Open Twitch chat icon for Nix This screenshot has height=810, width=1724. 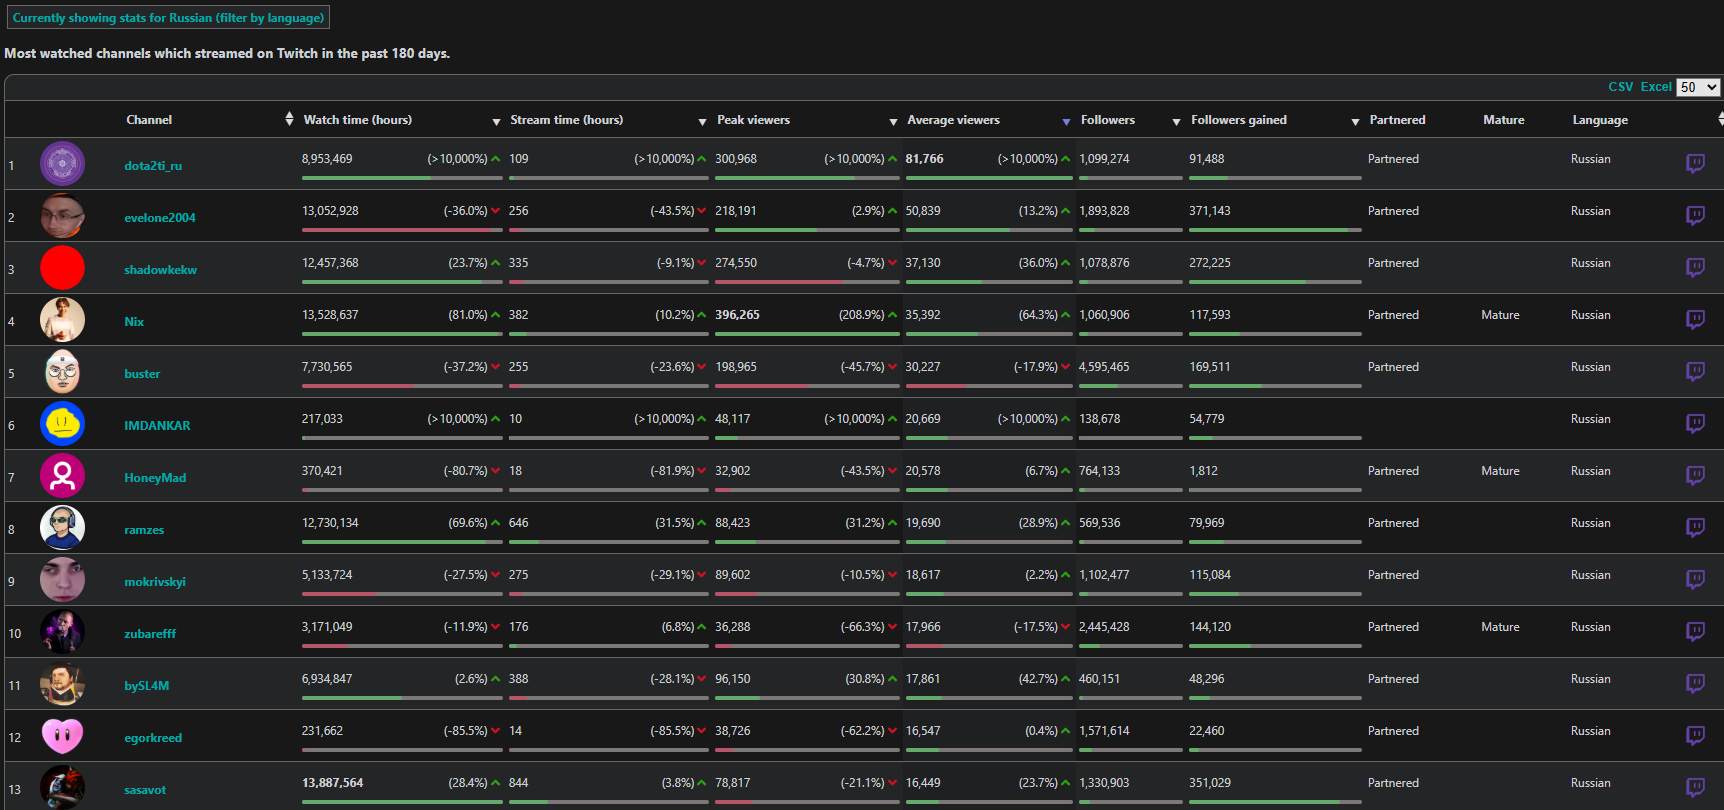click(x=1695, y=319)
